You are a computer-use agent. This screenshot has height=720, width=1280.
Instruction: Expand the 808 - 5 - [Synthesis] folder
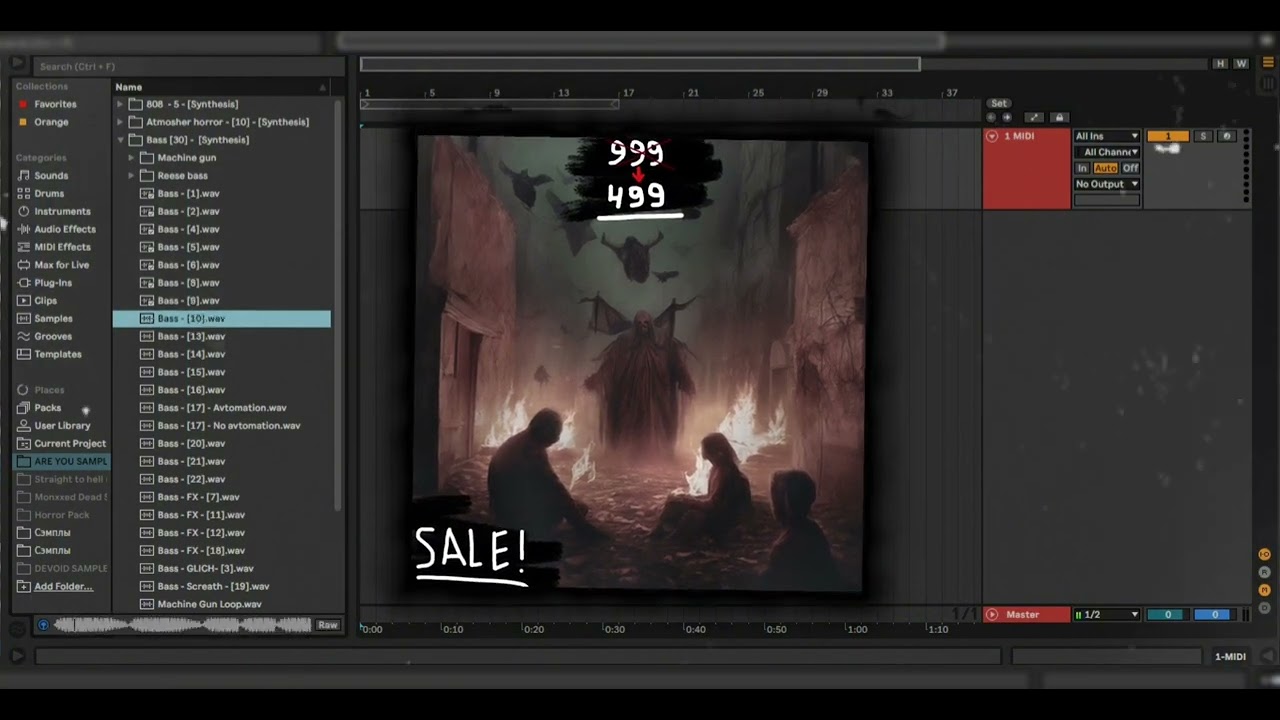(120, 104)
